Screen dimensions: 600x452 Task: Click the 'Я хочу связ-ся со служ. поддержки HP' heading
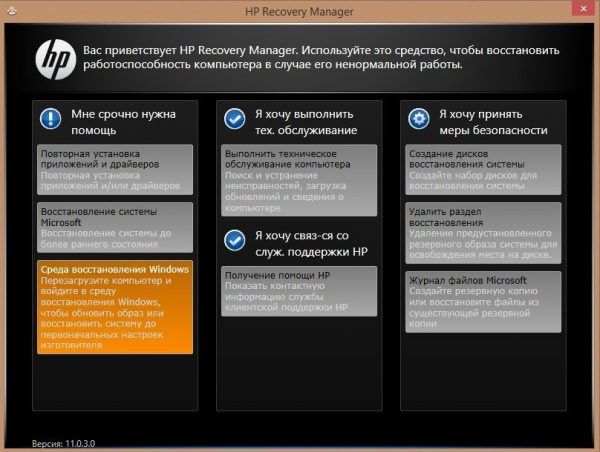311,244
